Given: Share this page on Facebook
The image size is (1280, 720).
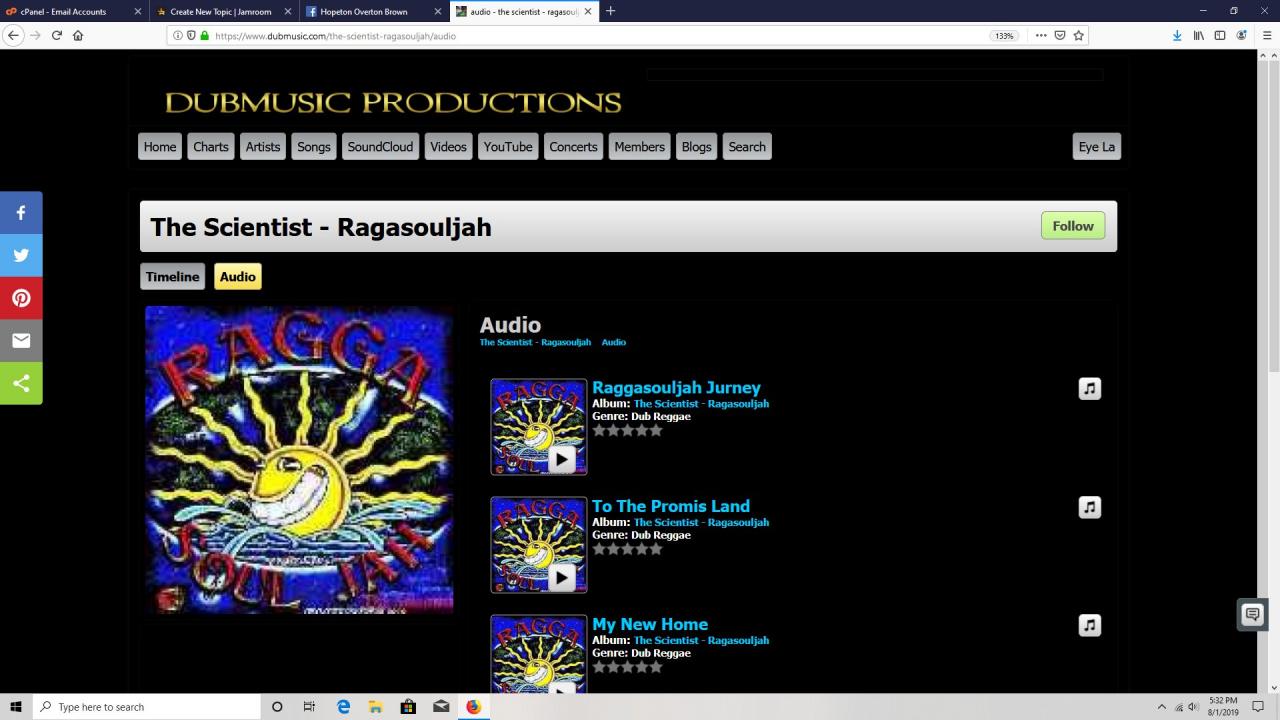Looking at the screenshot, I should [21, 213].
